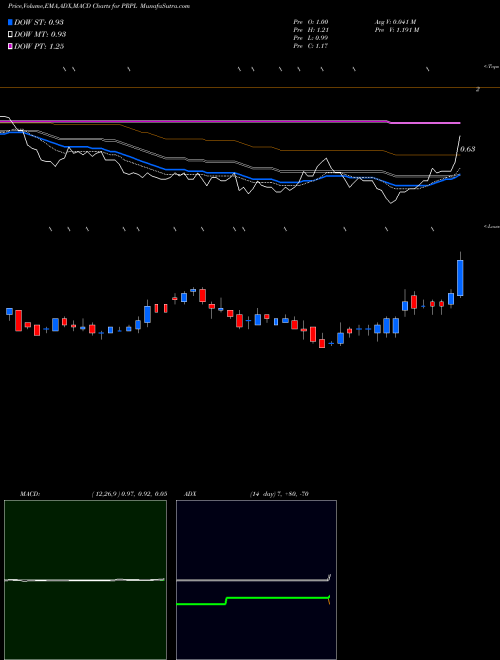Click the 'Pre H: 1.21' value
The image size is (500, 660).
tap(311, 30)
